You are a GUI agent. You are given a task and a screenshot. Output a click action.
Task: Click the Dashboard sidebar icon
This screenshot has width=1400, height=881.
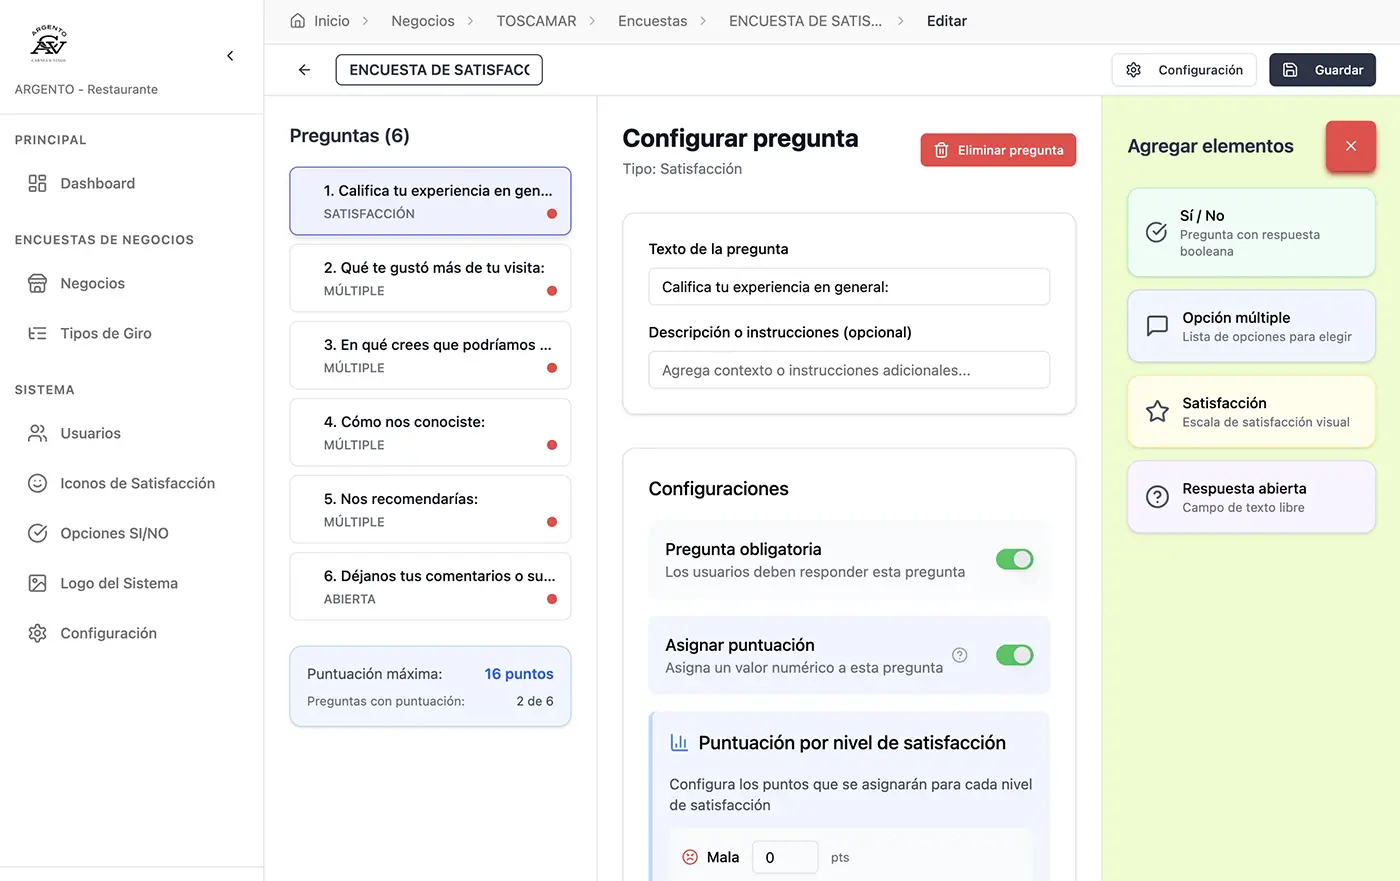36,183
